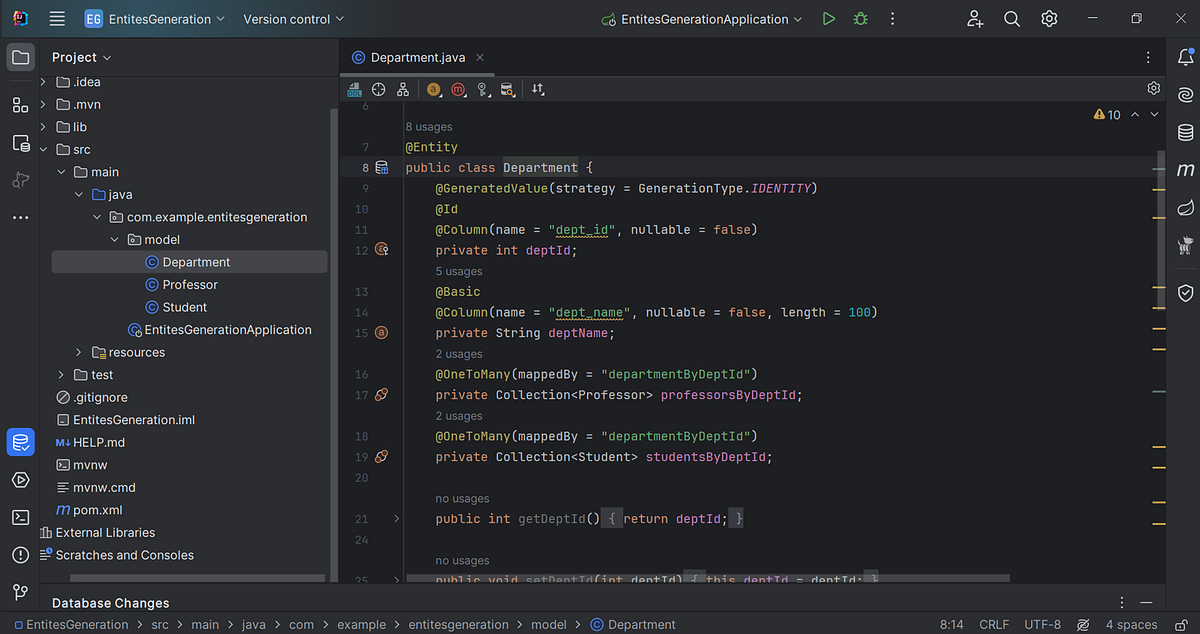Open DDL preview in the editor toolbar

tap(354, 89)
